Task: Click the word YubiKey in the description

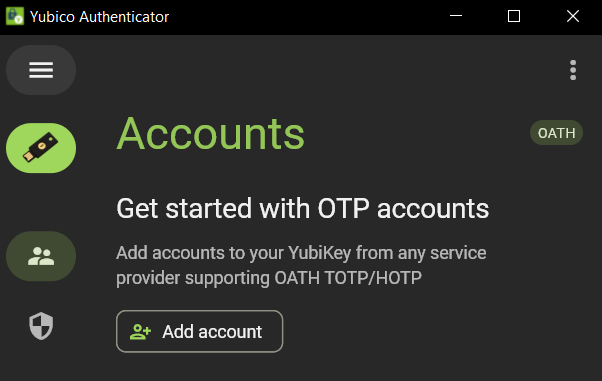Action: click(319, 253)
